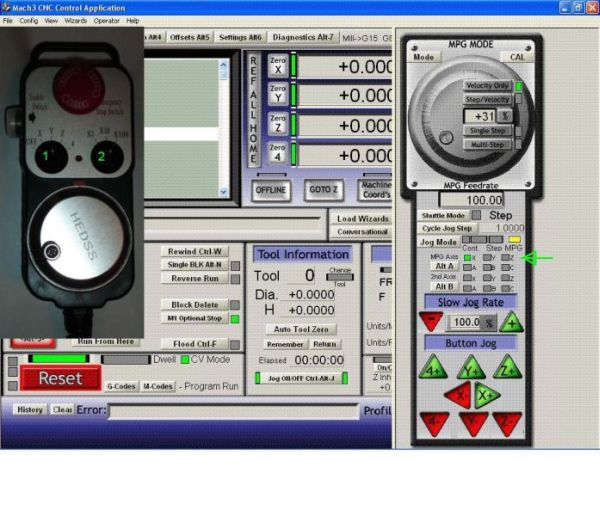Click the Tool number field
The height and width of the screenshot is (516, 600).
301,276
